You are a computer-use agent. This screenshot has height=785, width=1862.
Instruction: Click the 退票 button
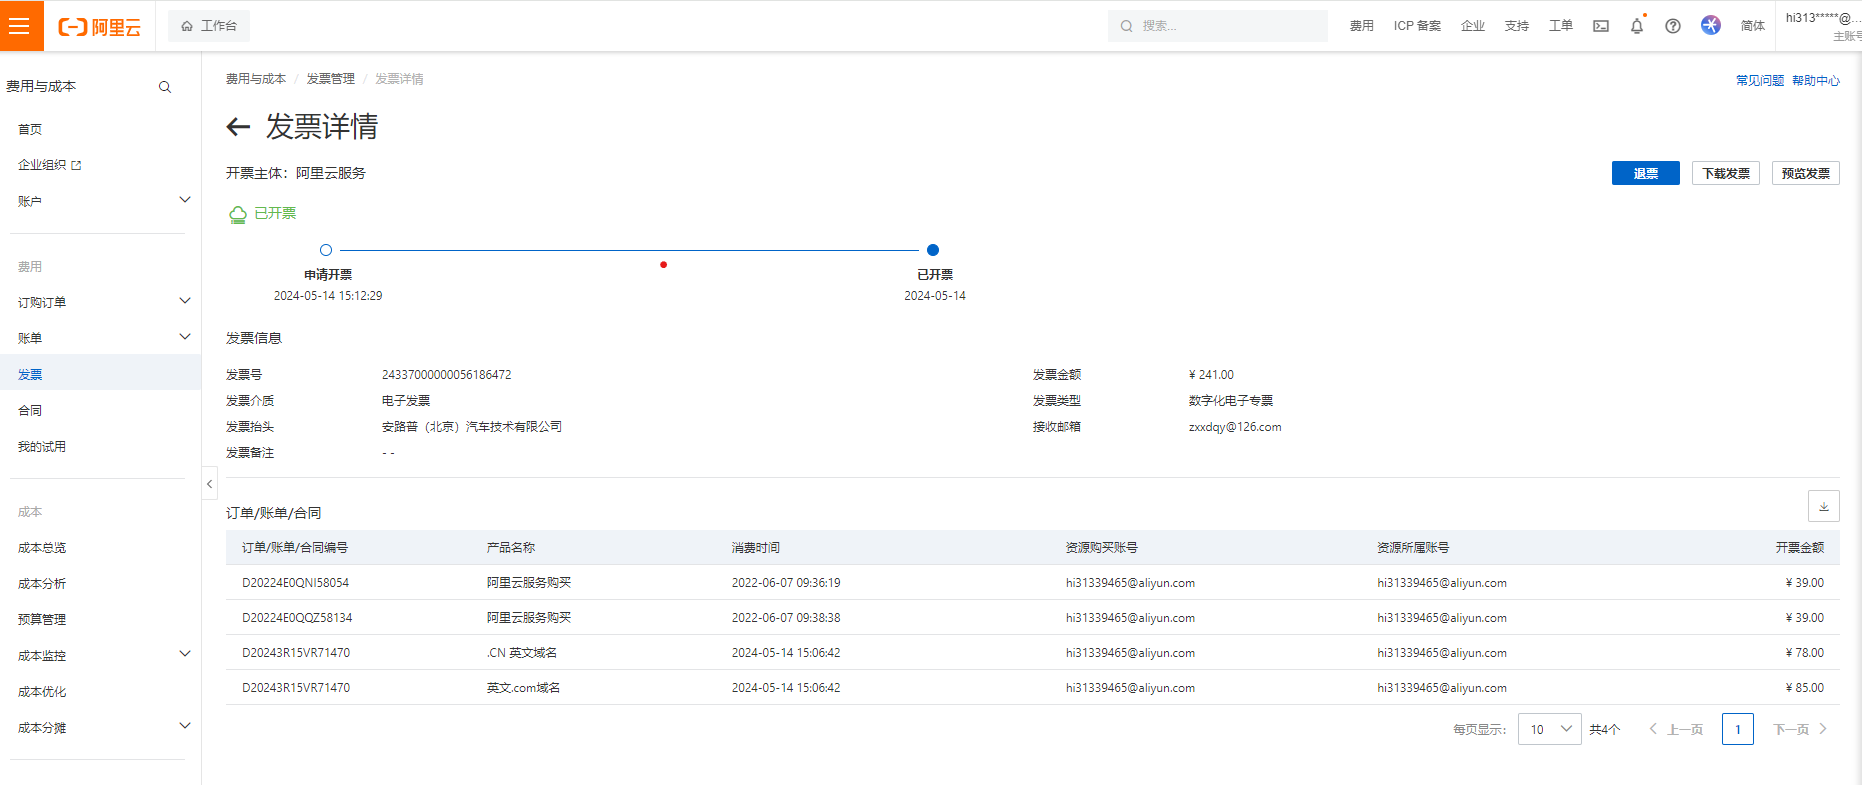click(1646, 173)
